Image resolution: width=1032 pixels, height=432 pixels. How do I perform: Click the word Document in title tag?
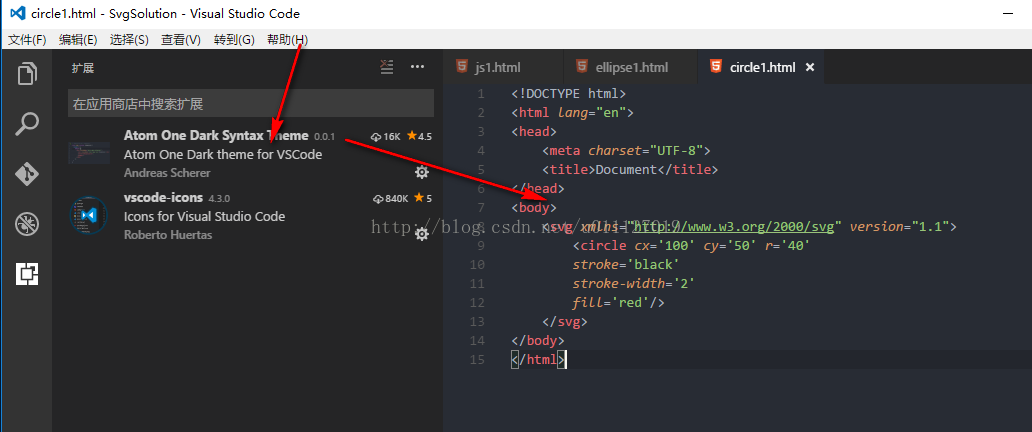point(626,170)
